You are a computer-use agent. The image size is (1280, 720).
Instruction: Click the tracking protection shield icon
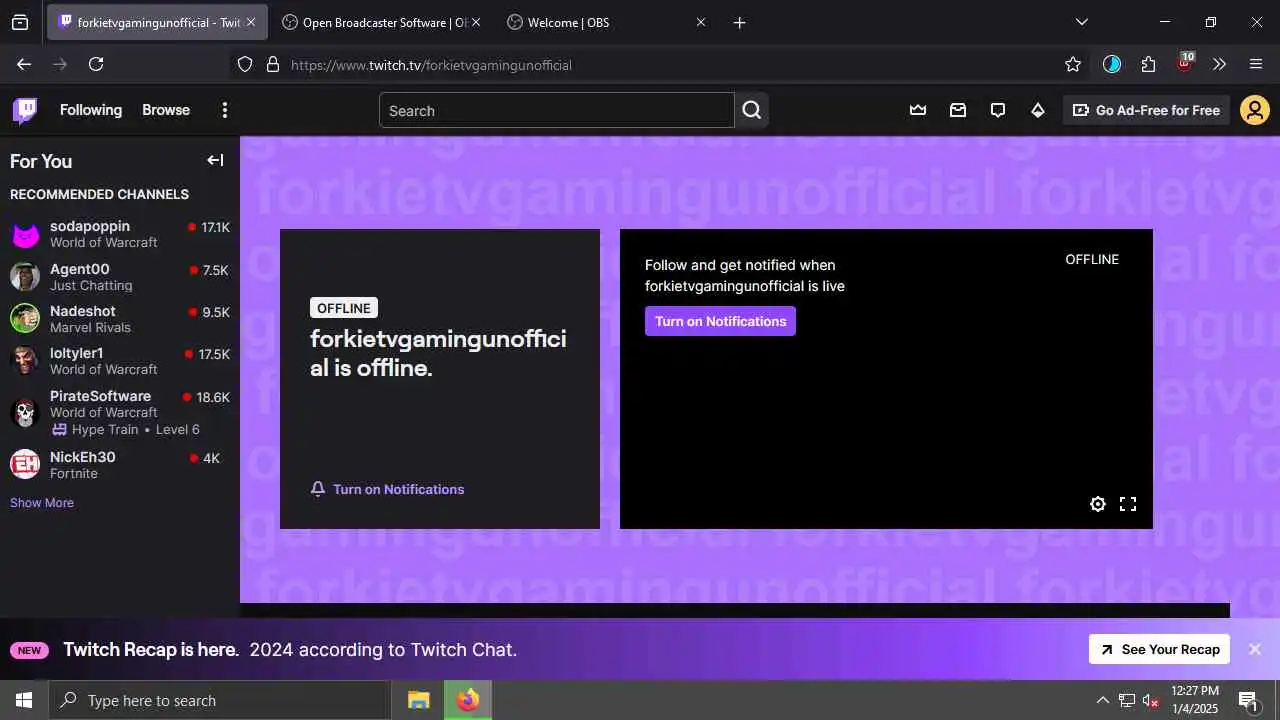tap(245, 64)
